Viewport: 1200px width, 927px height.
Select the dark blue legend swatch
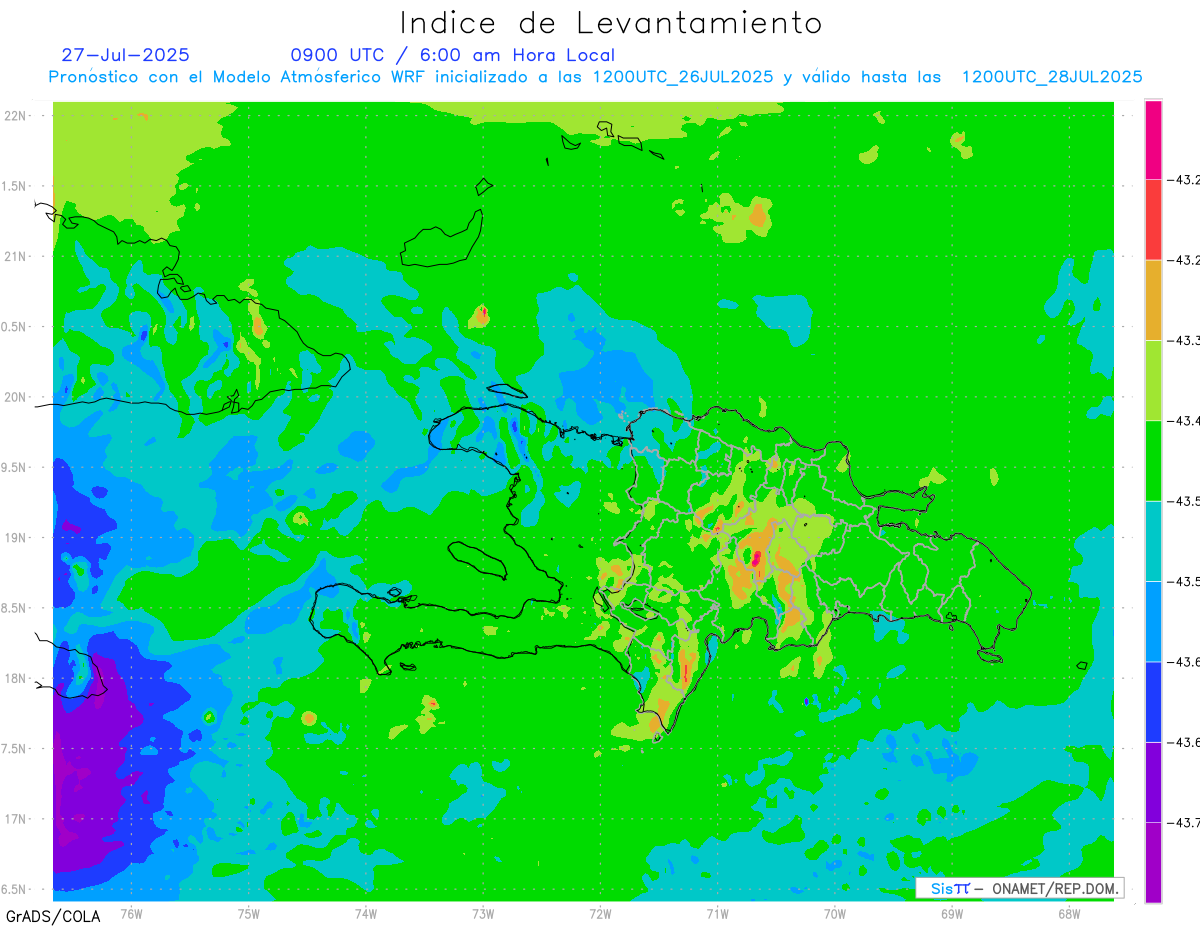coord(1153,701)
